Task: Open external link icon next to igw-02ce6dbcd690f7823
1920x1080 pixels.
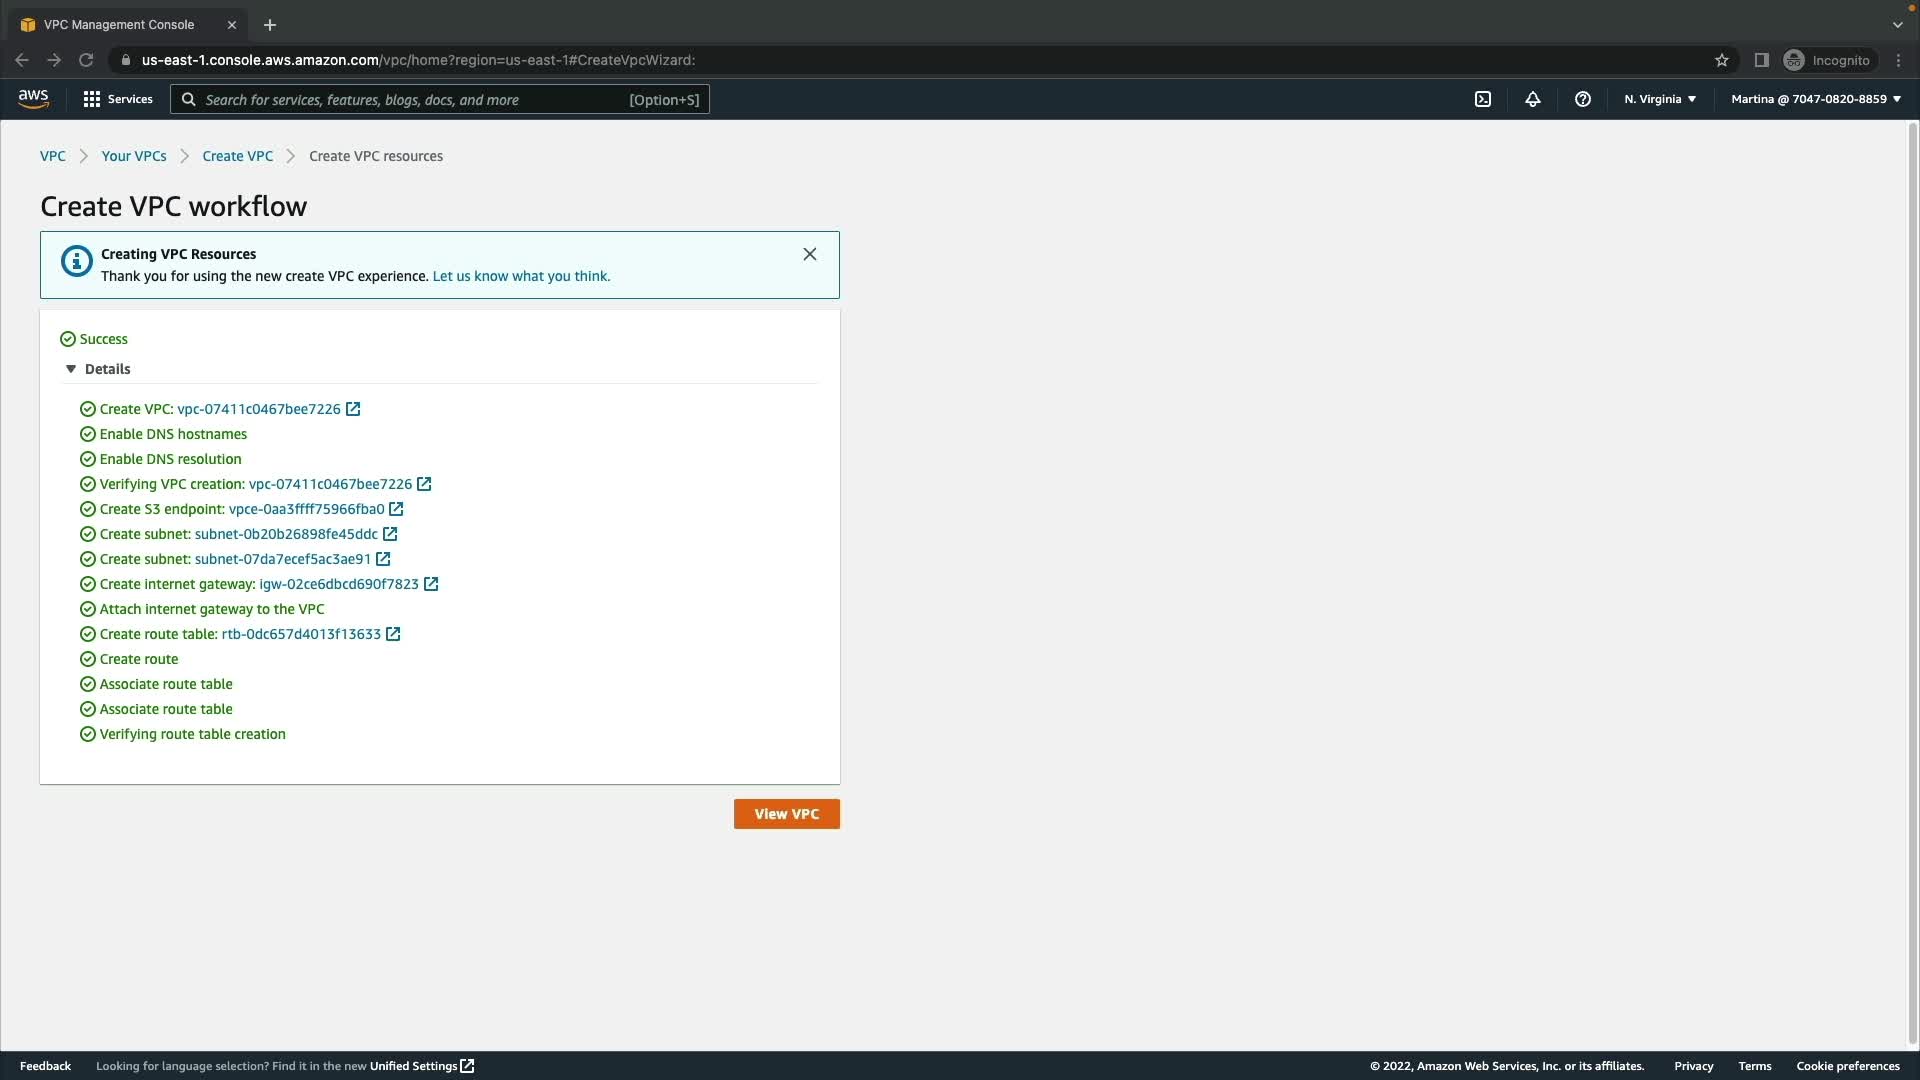Action: [x=431, y=584]
